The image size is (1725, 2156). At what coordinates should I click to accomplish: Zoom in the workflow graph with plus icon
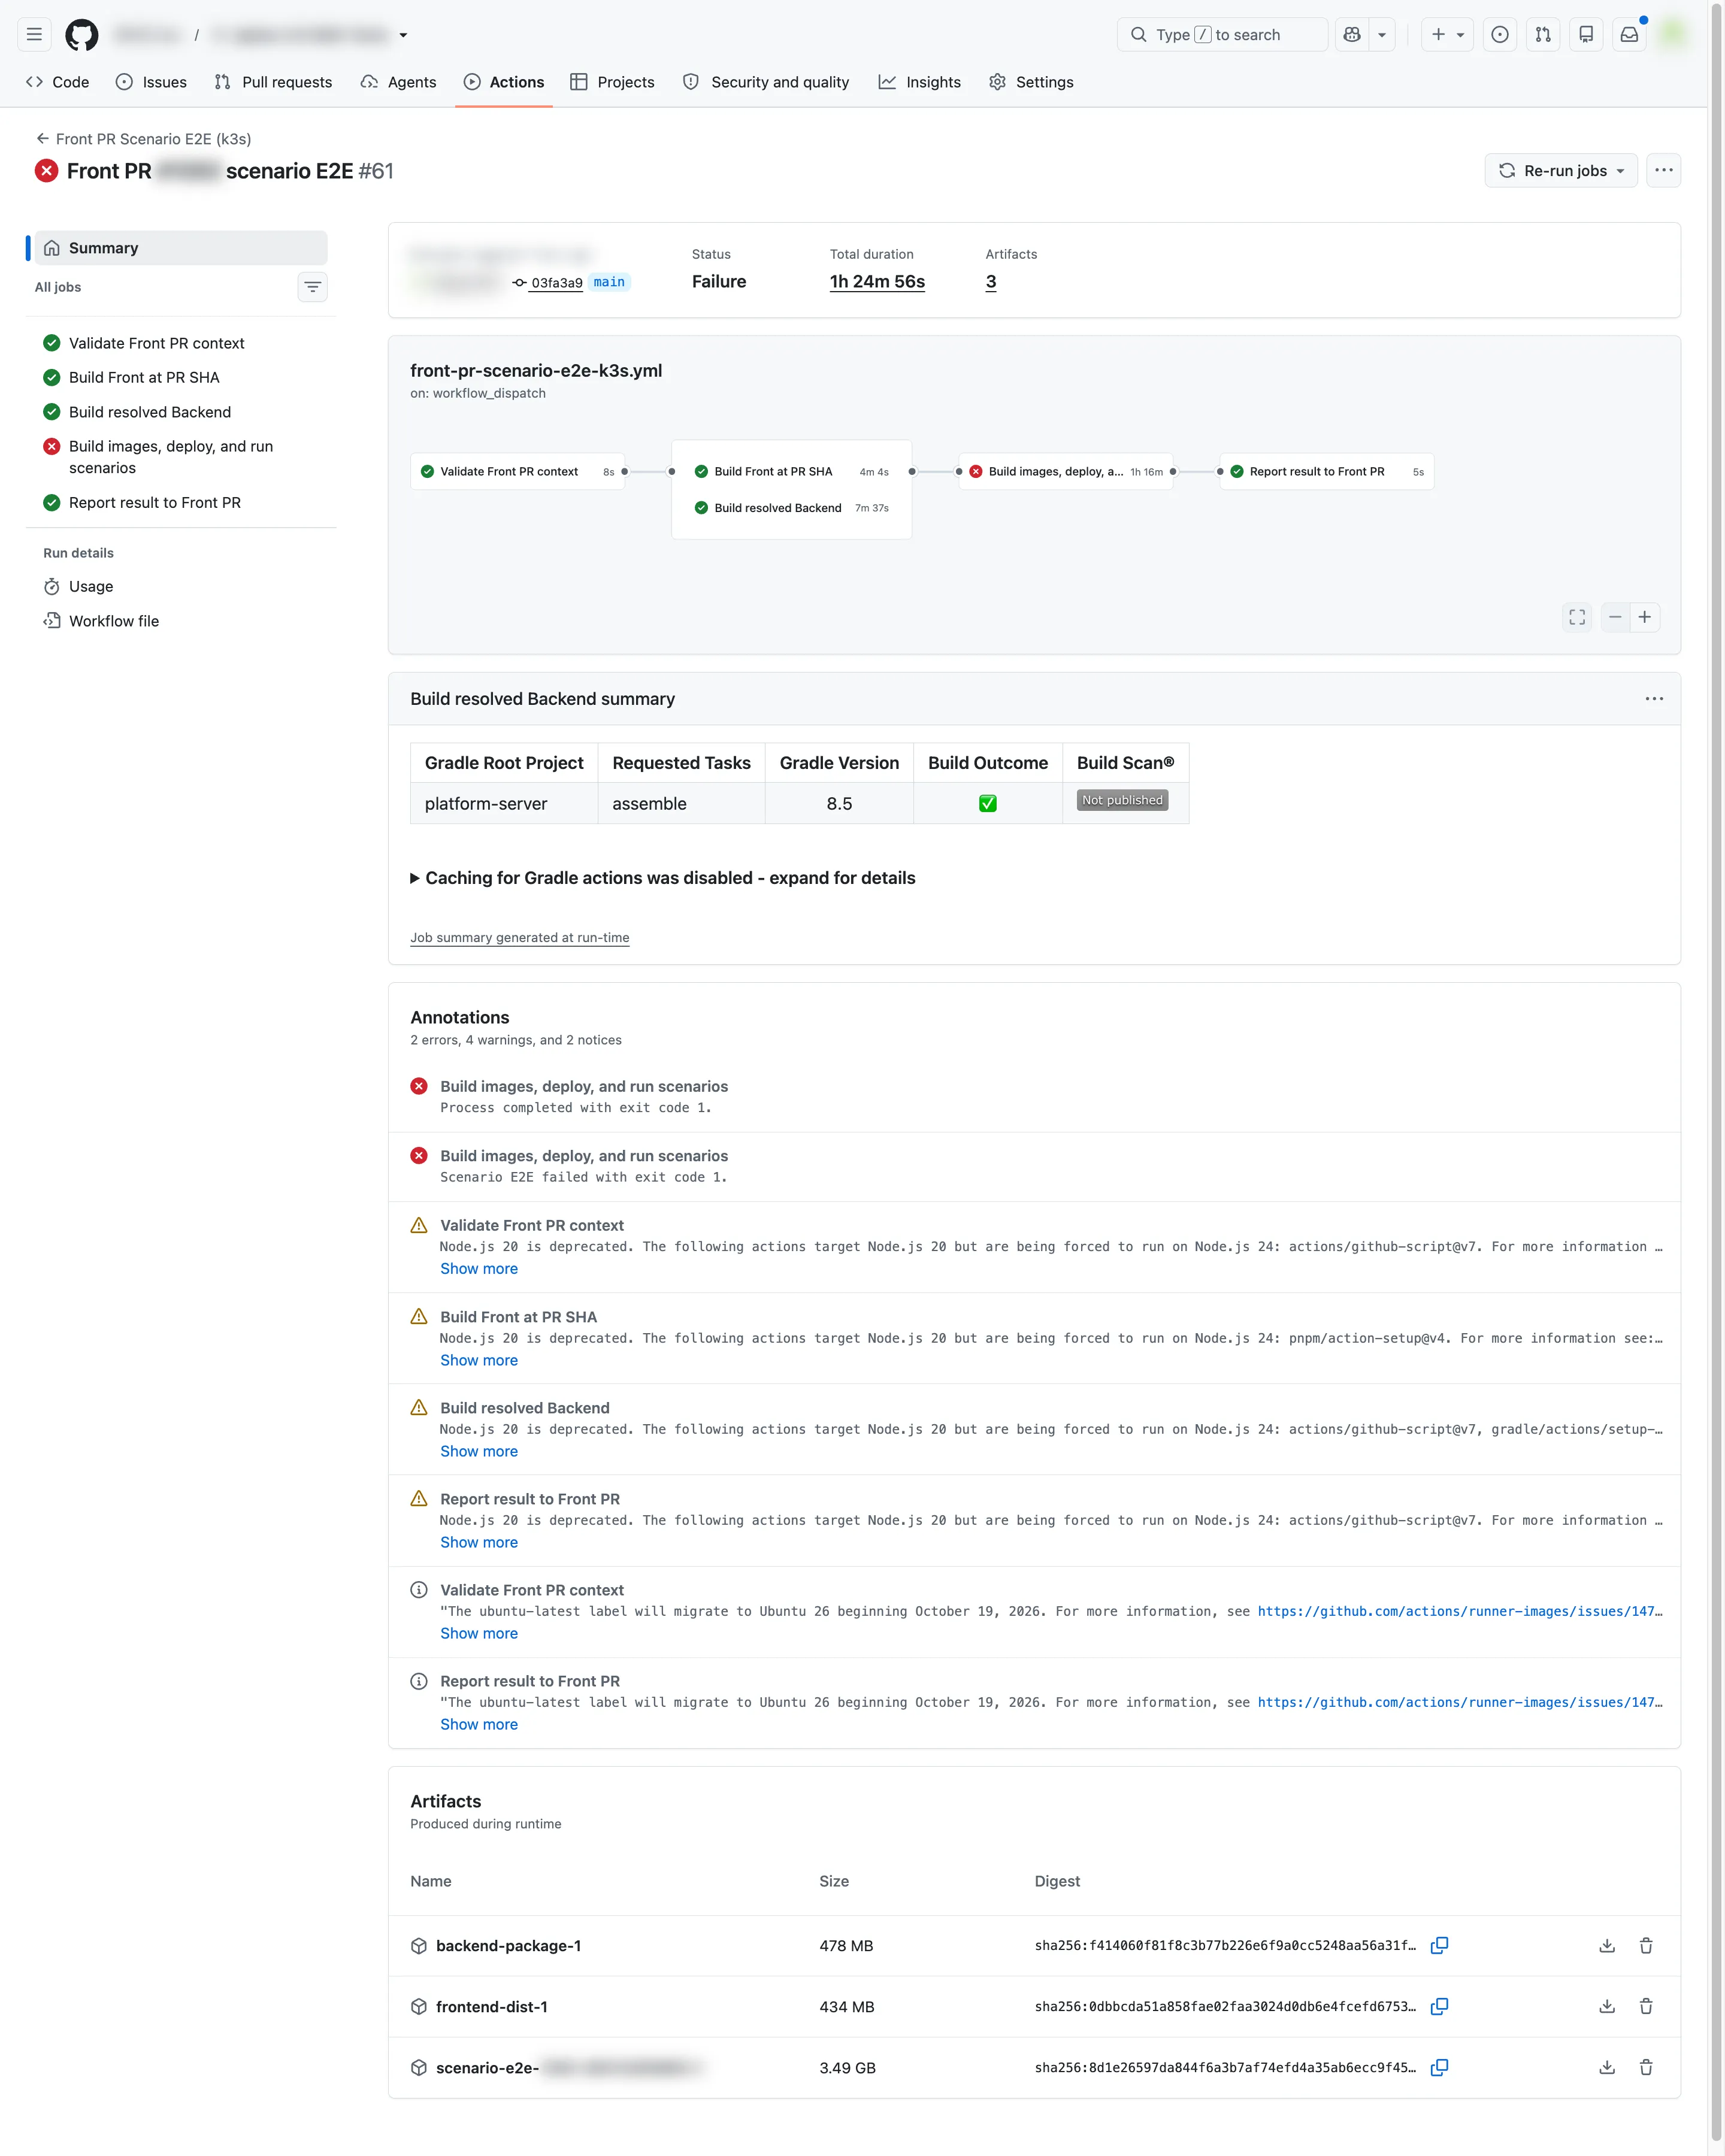(1645, 617)
